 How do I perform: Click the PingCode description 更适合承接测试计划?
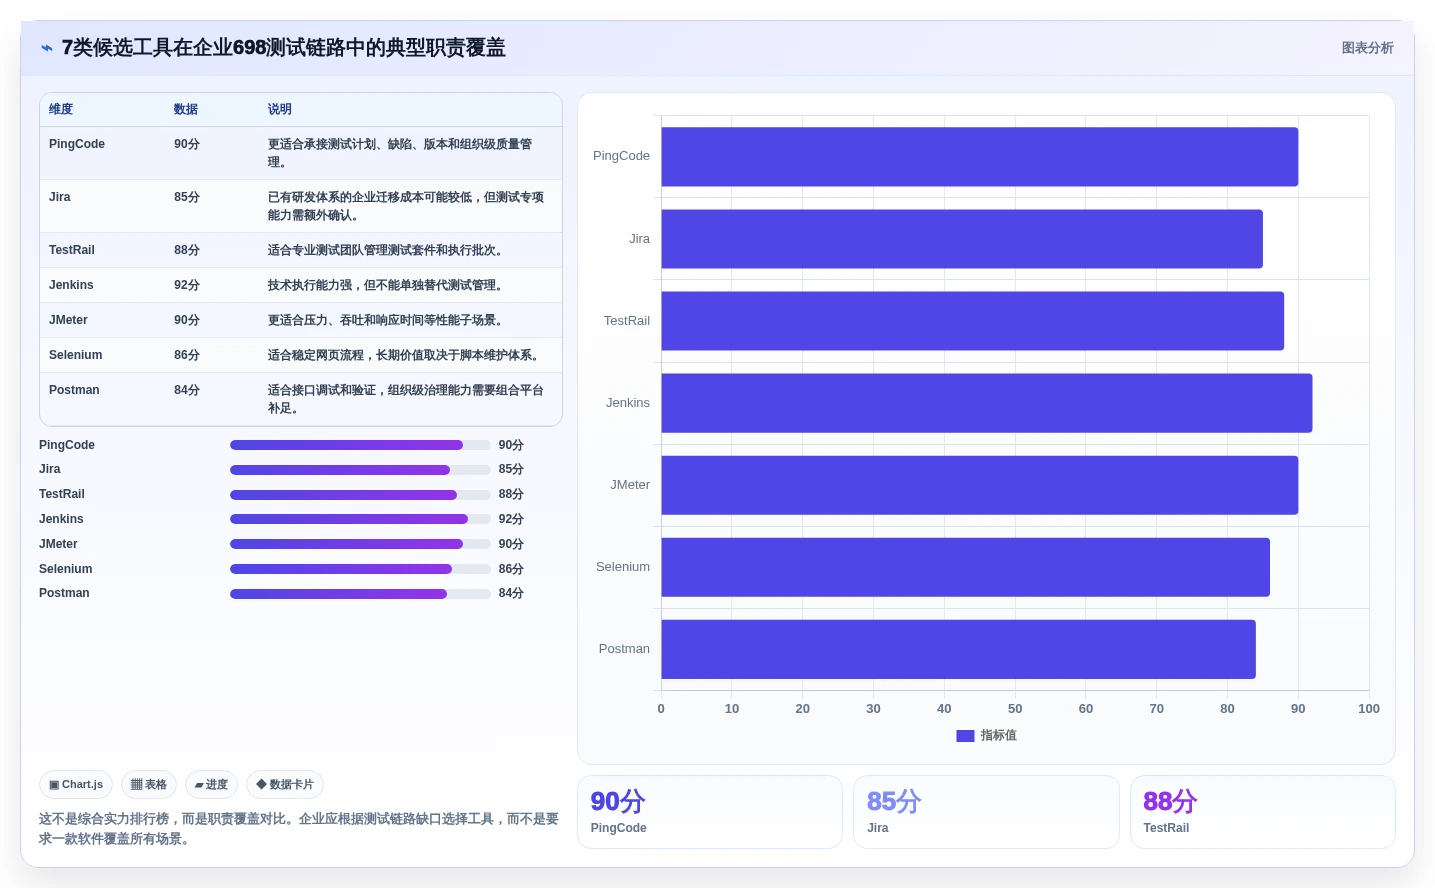[400, 153]
